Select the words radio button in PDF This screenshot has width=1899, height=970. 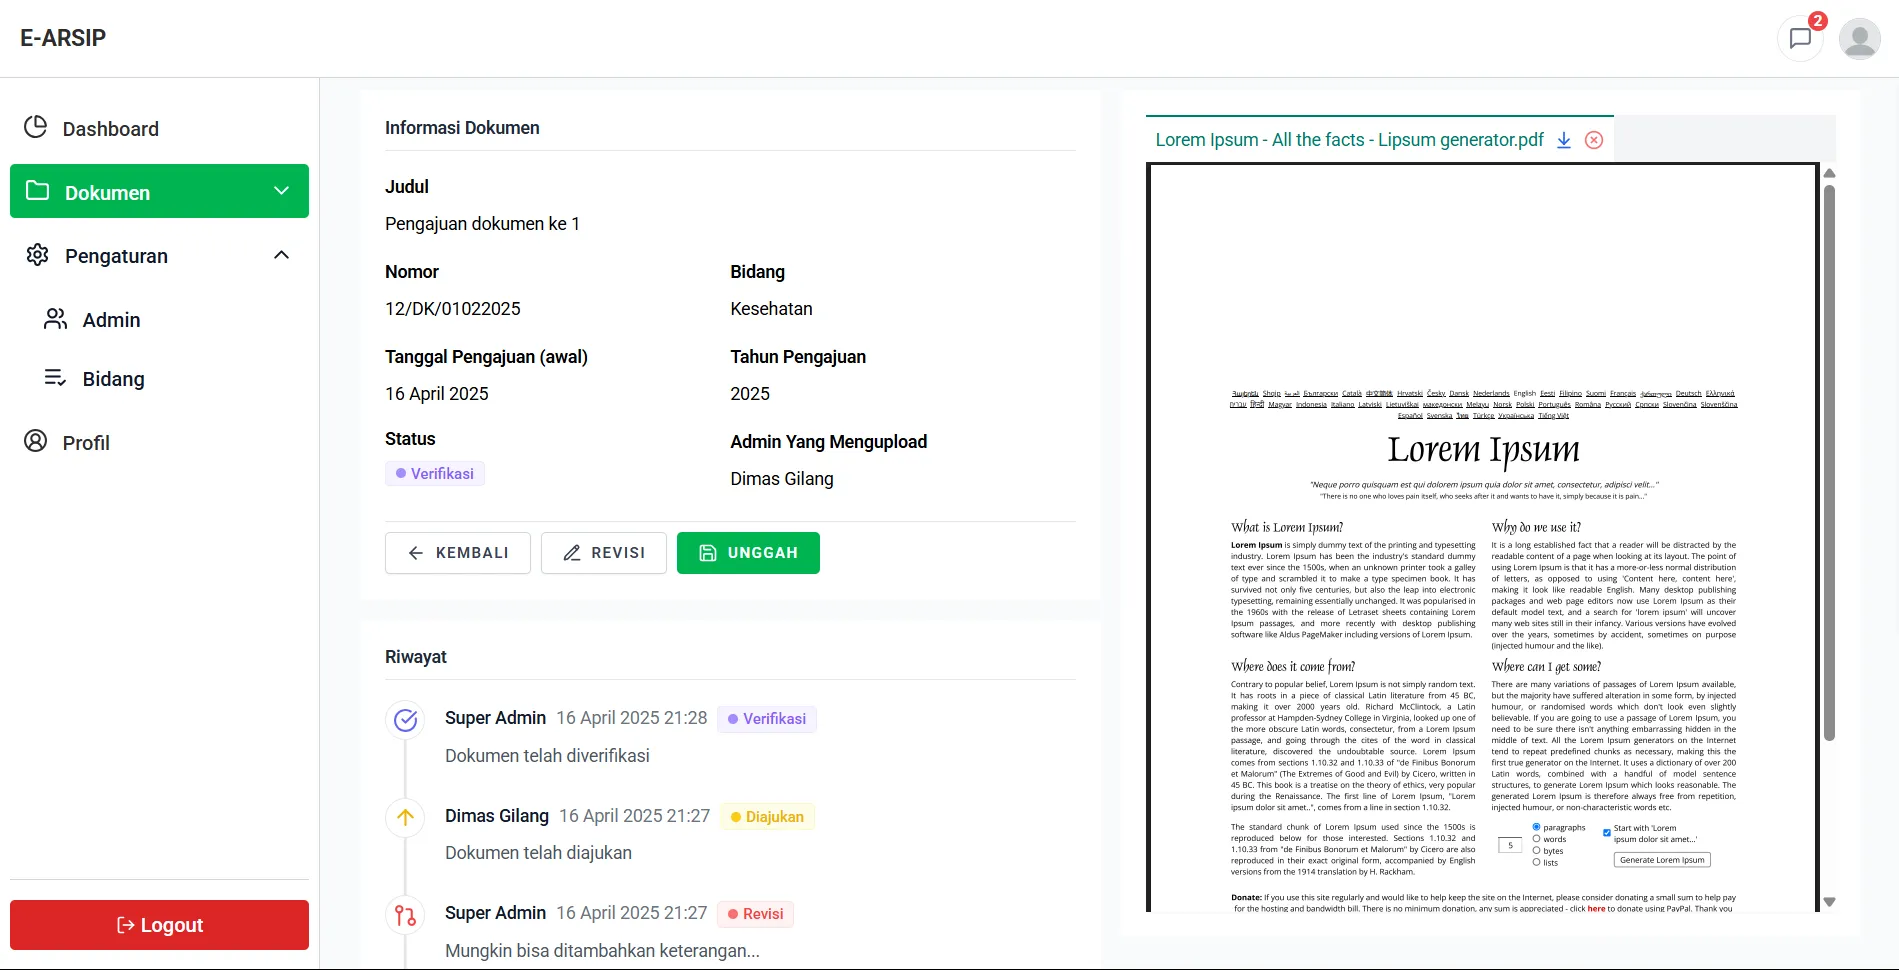pyautogui.click(x=1536, y=839)
